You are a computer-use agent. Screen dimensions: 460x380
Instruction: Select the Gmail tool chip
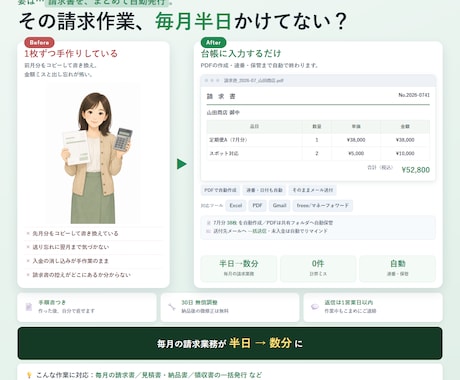coord(279,205)
